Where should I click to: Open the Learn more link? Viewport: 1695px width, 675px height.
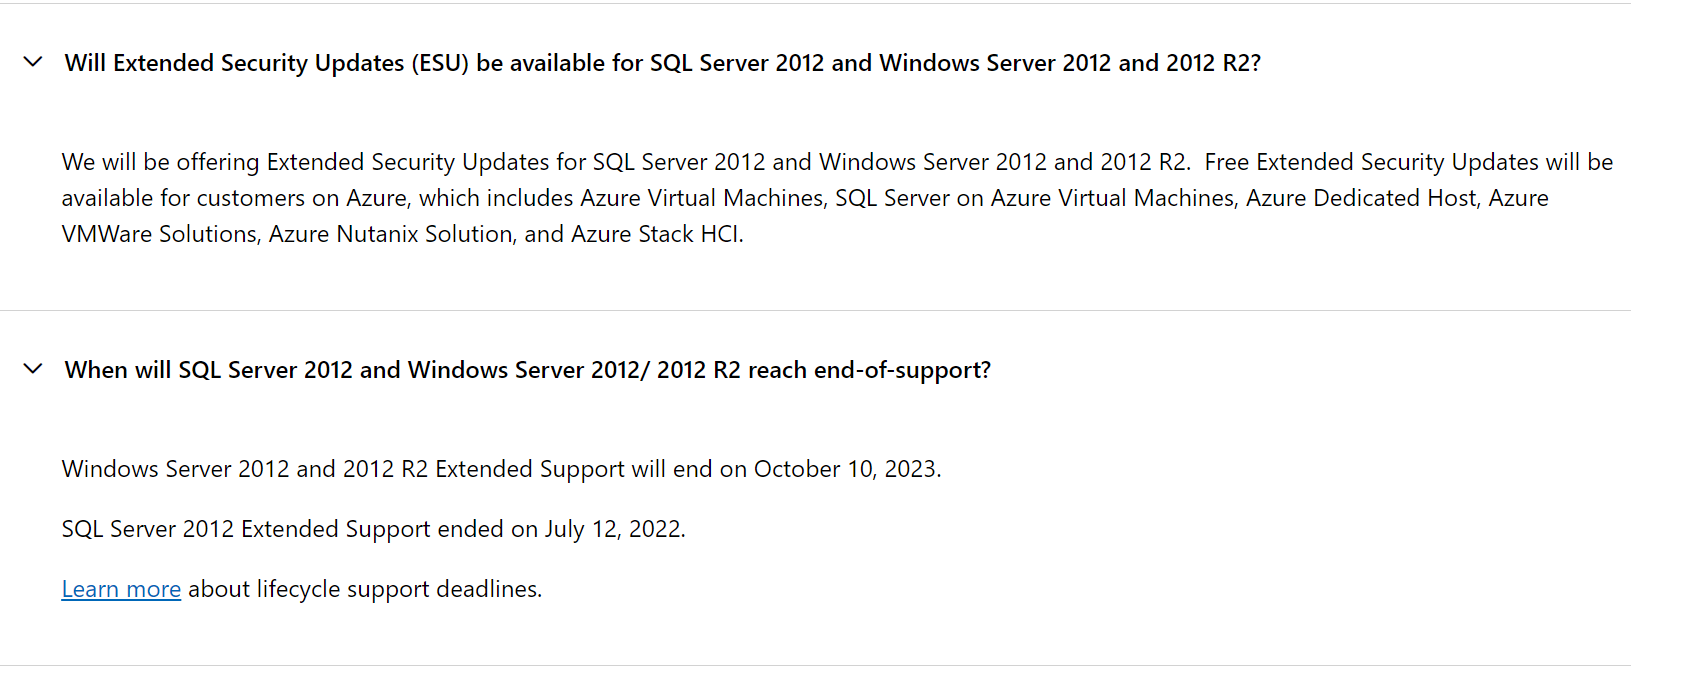[121, 589]
